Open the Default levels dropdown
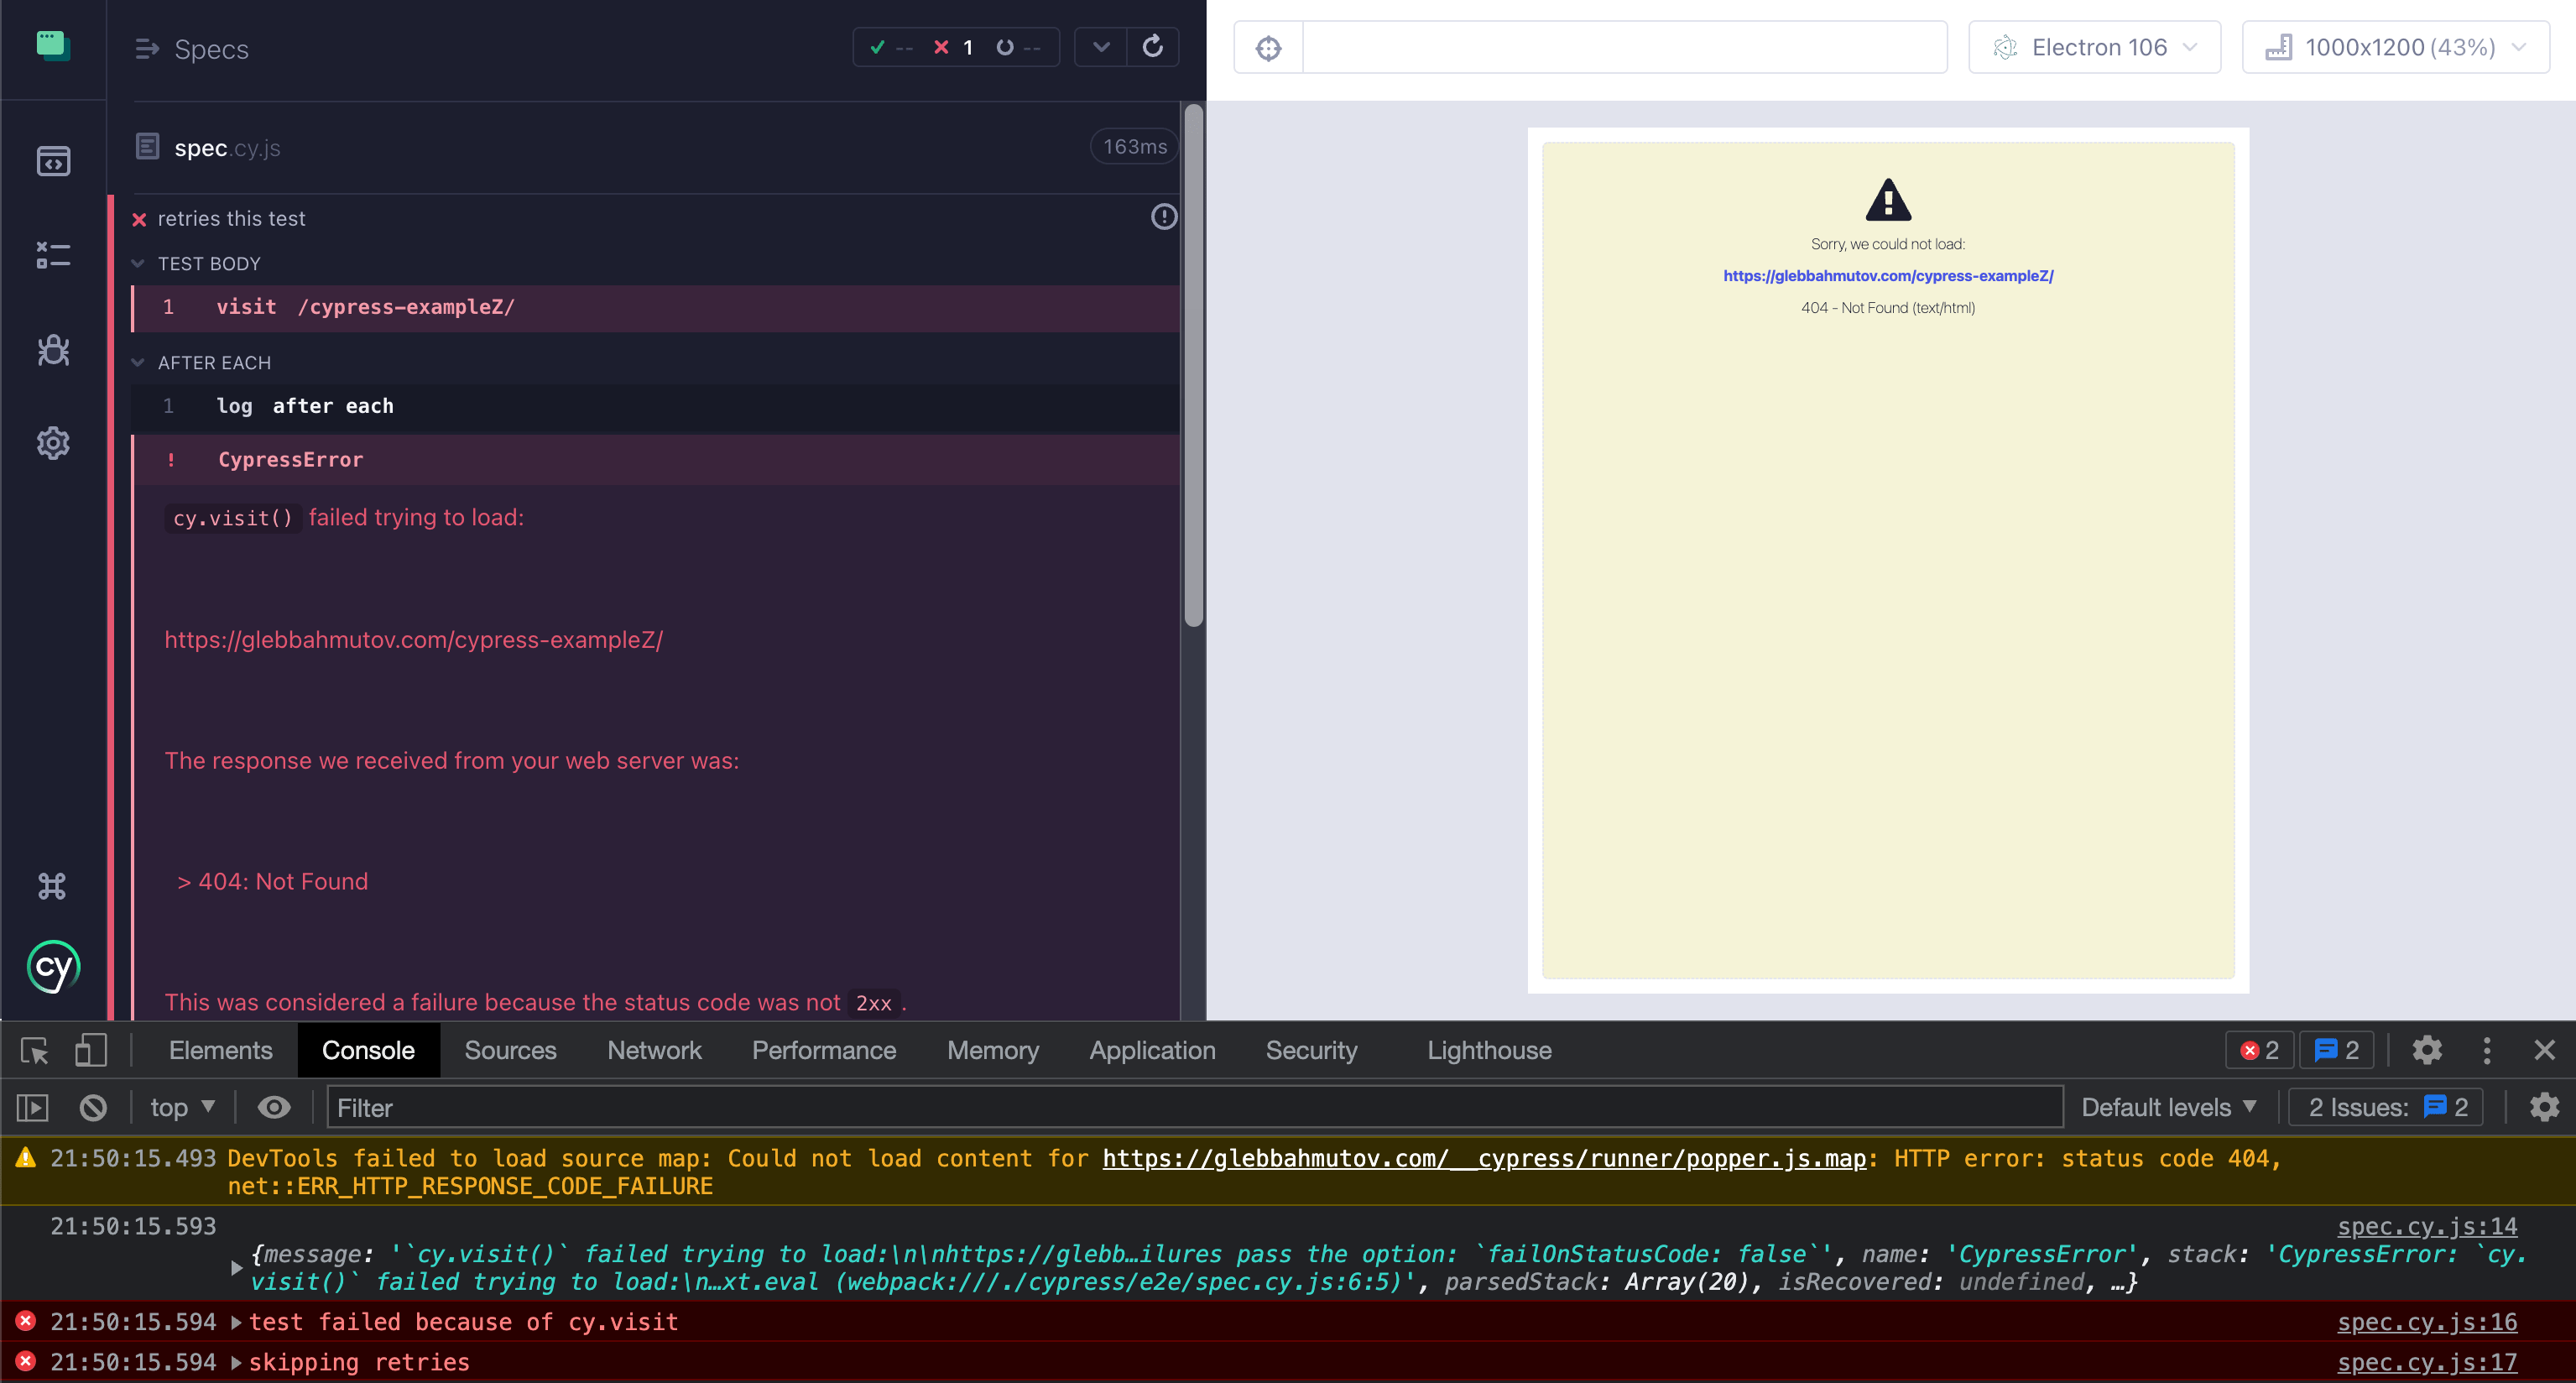2576x1383 pixels. (x=2169, y=1108)
